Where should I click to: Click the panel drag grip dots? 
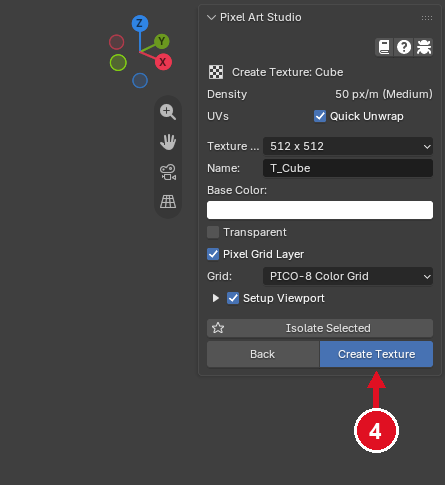427,18
